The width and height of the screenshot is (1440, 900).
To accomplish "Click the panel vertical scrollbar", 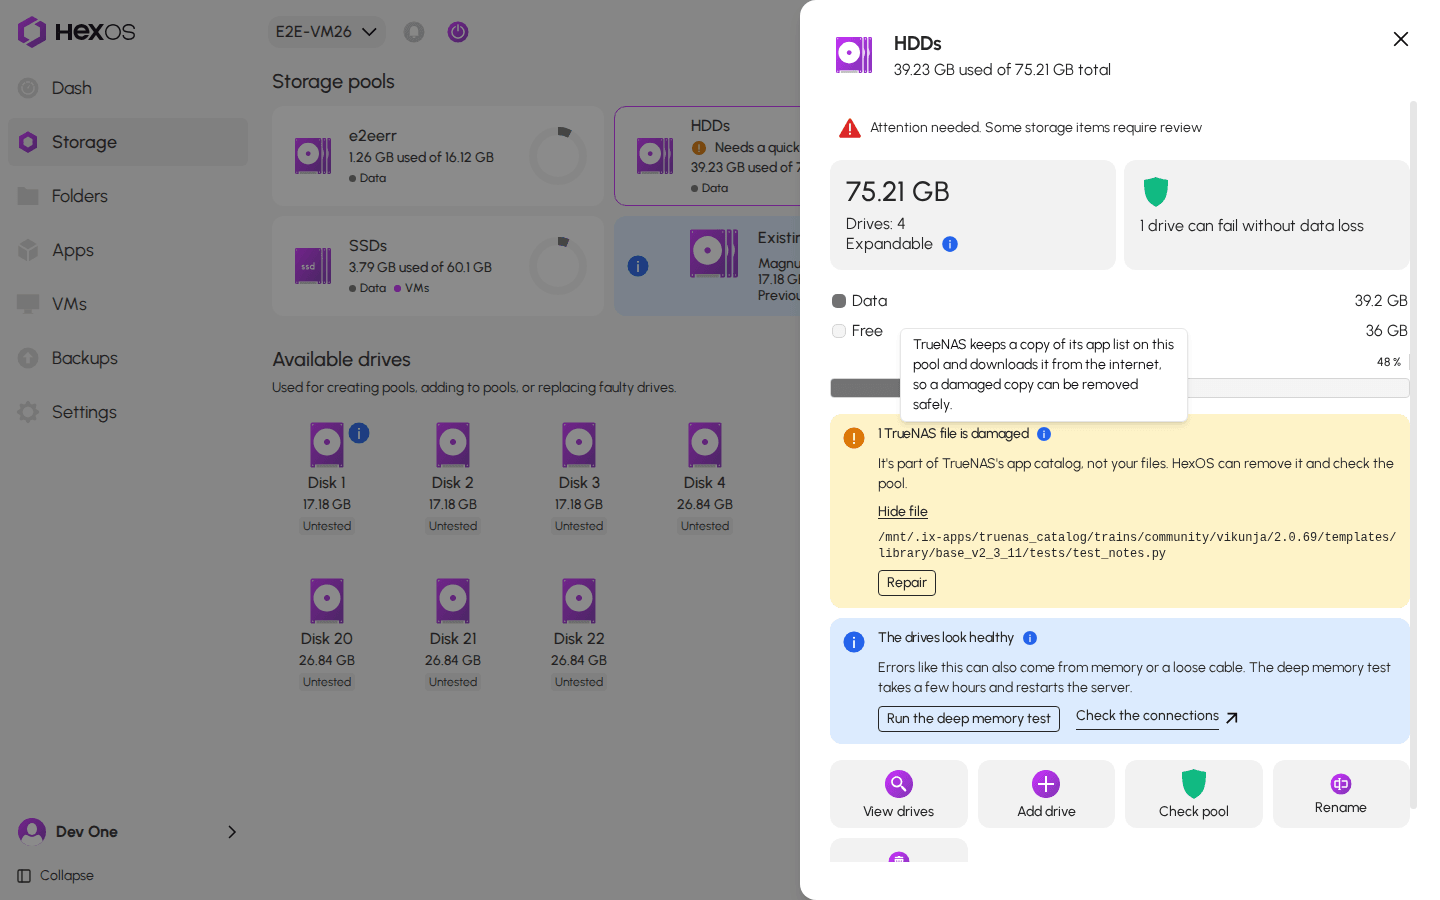I will (x=1414, y=453).
